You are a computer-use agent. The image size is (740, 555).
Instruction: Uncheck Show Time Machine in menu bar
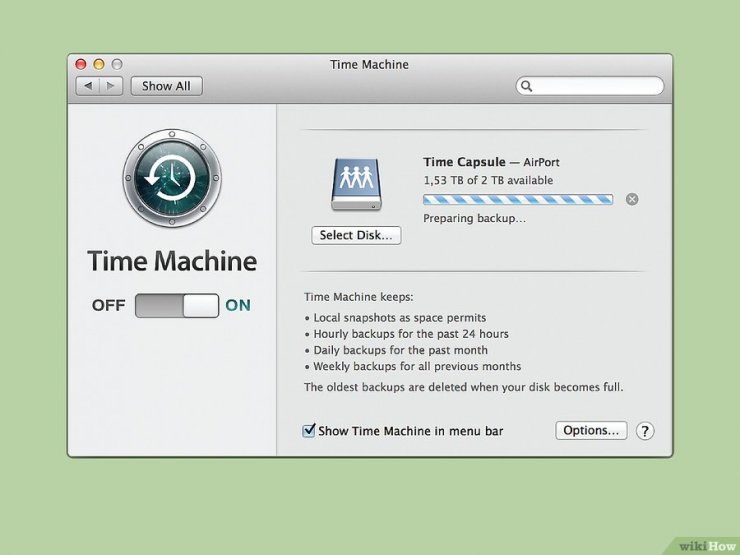309,430
